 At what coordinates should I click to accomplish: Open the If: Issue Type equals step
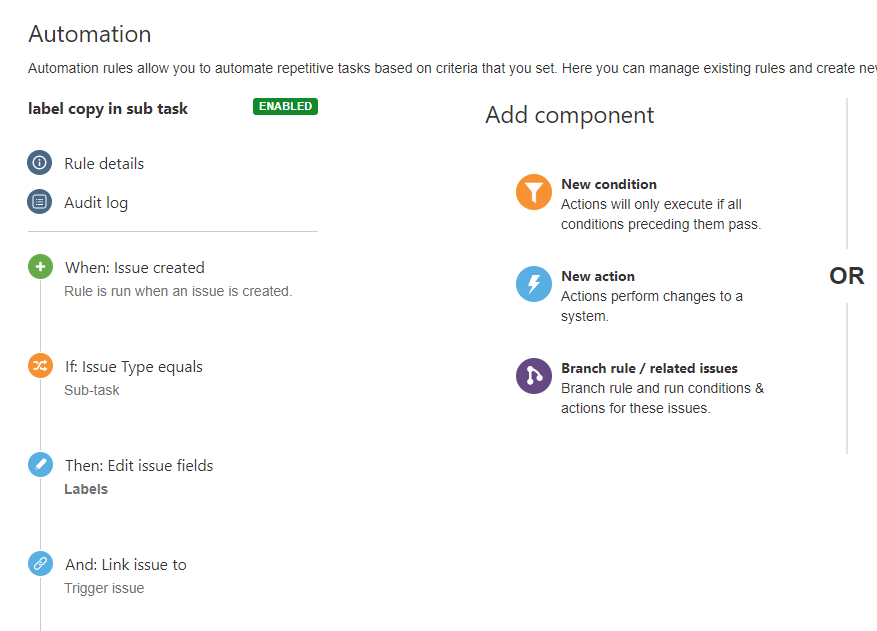[x=134, y=366]
